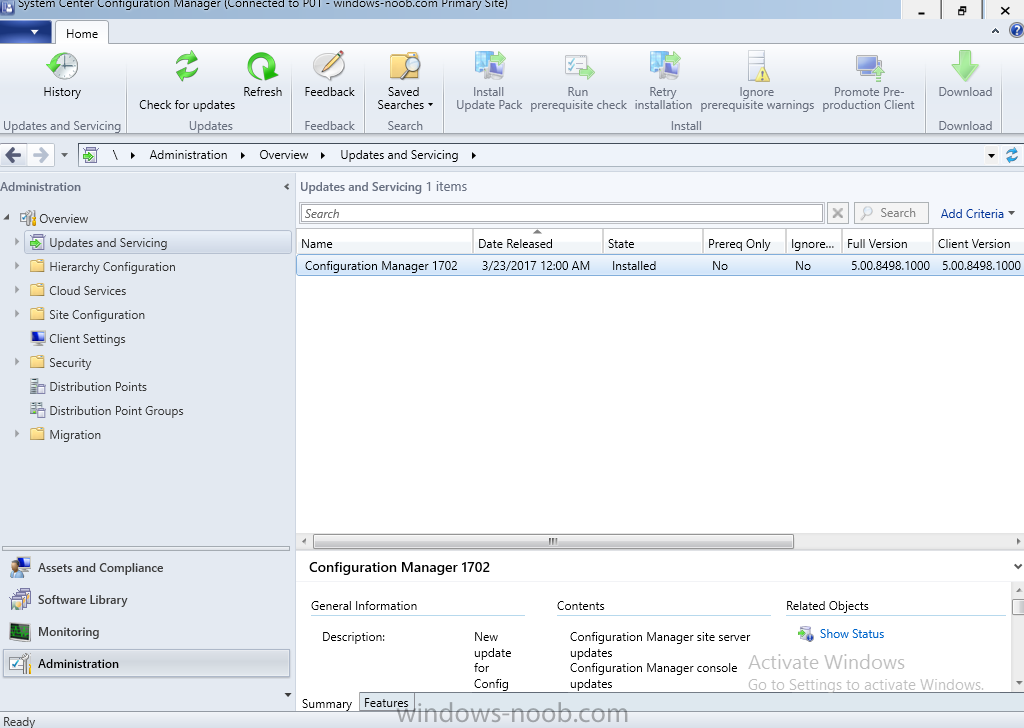The image size is (1024, 728).
Task: Clear the search with the X button
Action: pos(838,214)
